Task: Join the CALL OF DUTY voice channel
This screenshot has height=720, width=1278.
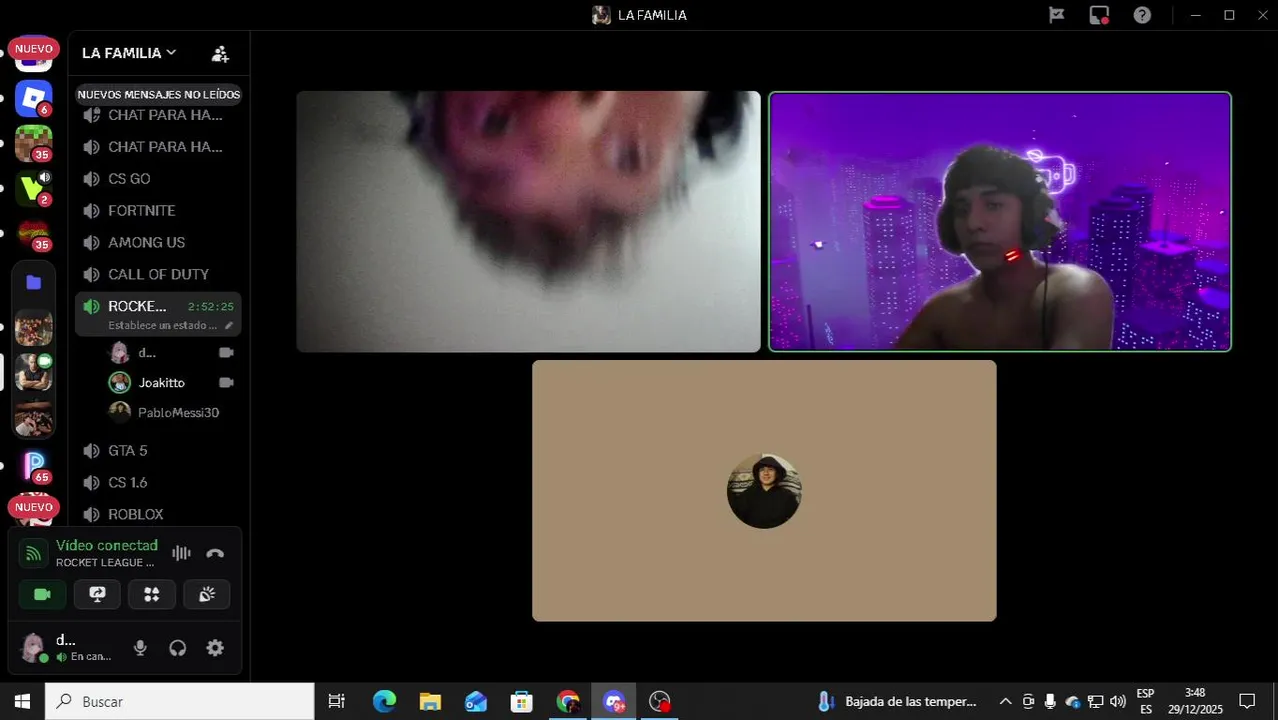Action: point(158,275)
